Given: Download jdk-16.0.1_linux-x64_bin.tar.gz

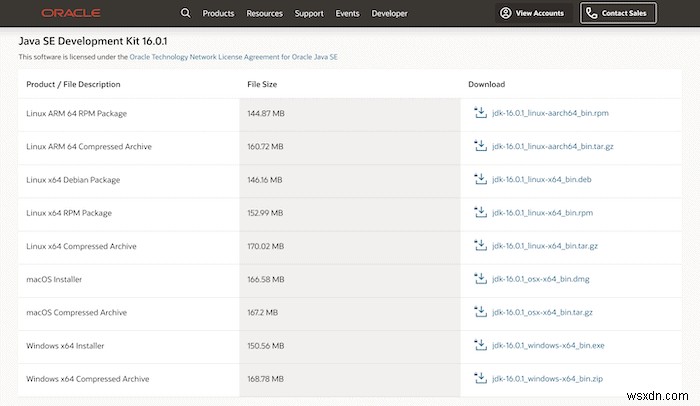Looking at the screenshot, I should [x=545, y=246].
